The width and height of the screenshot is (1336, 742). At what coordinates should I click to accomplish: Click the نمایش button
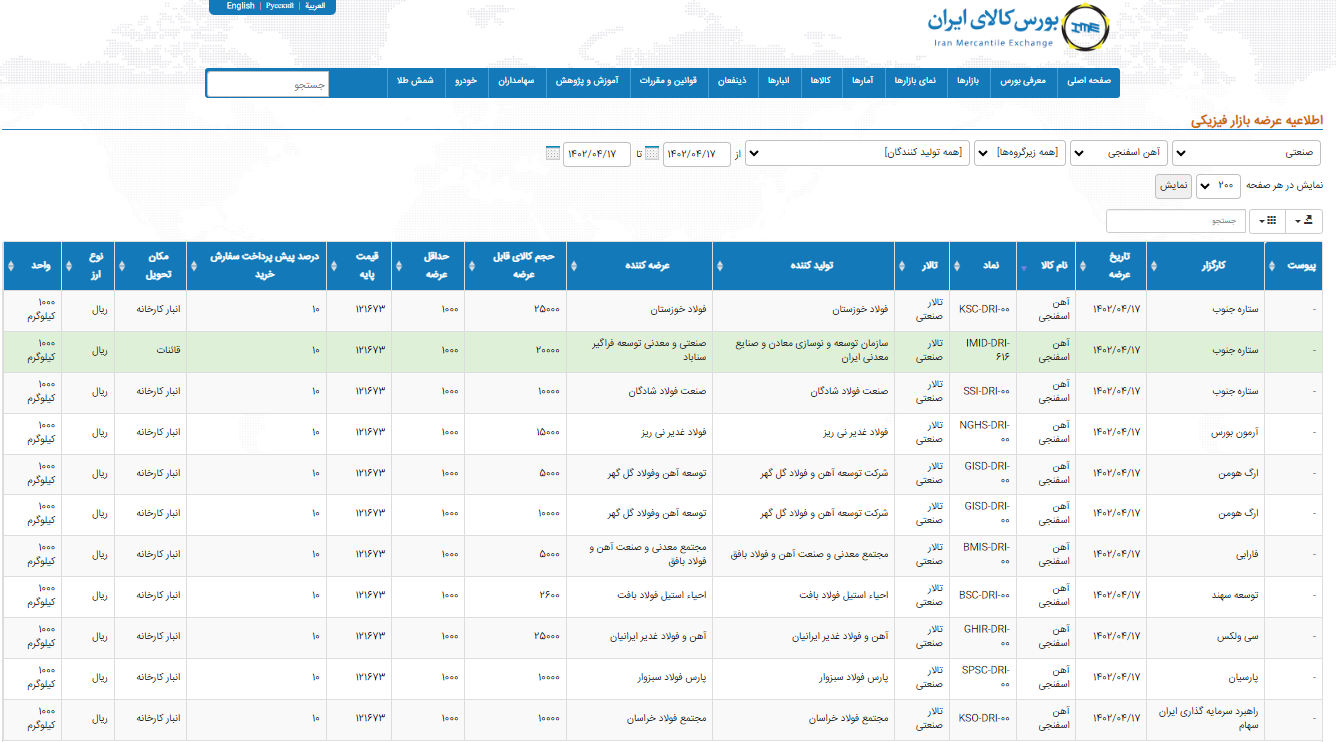pyautogui.click(x=1174, y=186)
